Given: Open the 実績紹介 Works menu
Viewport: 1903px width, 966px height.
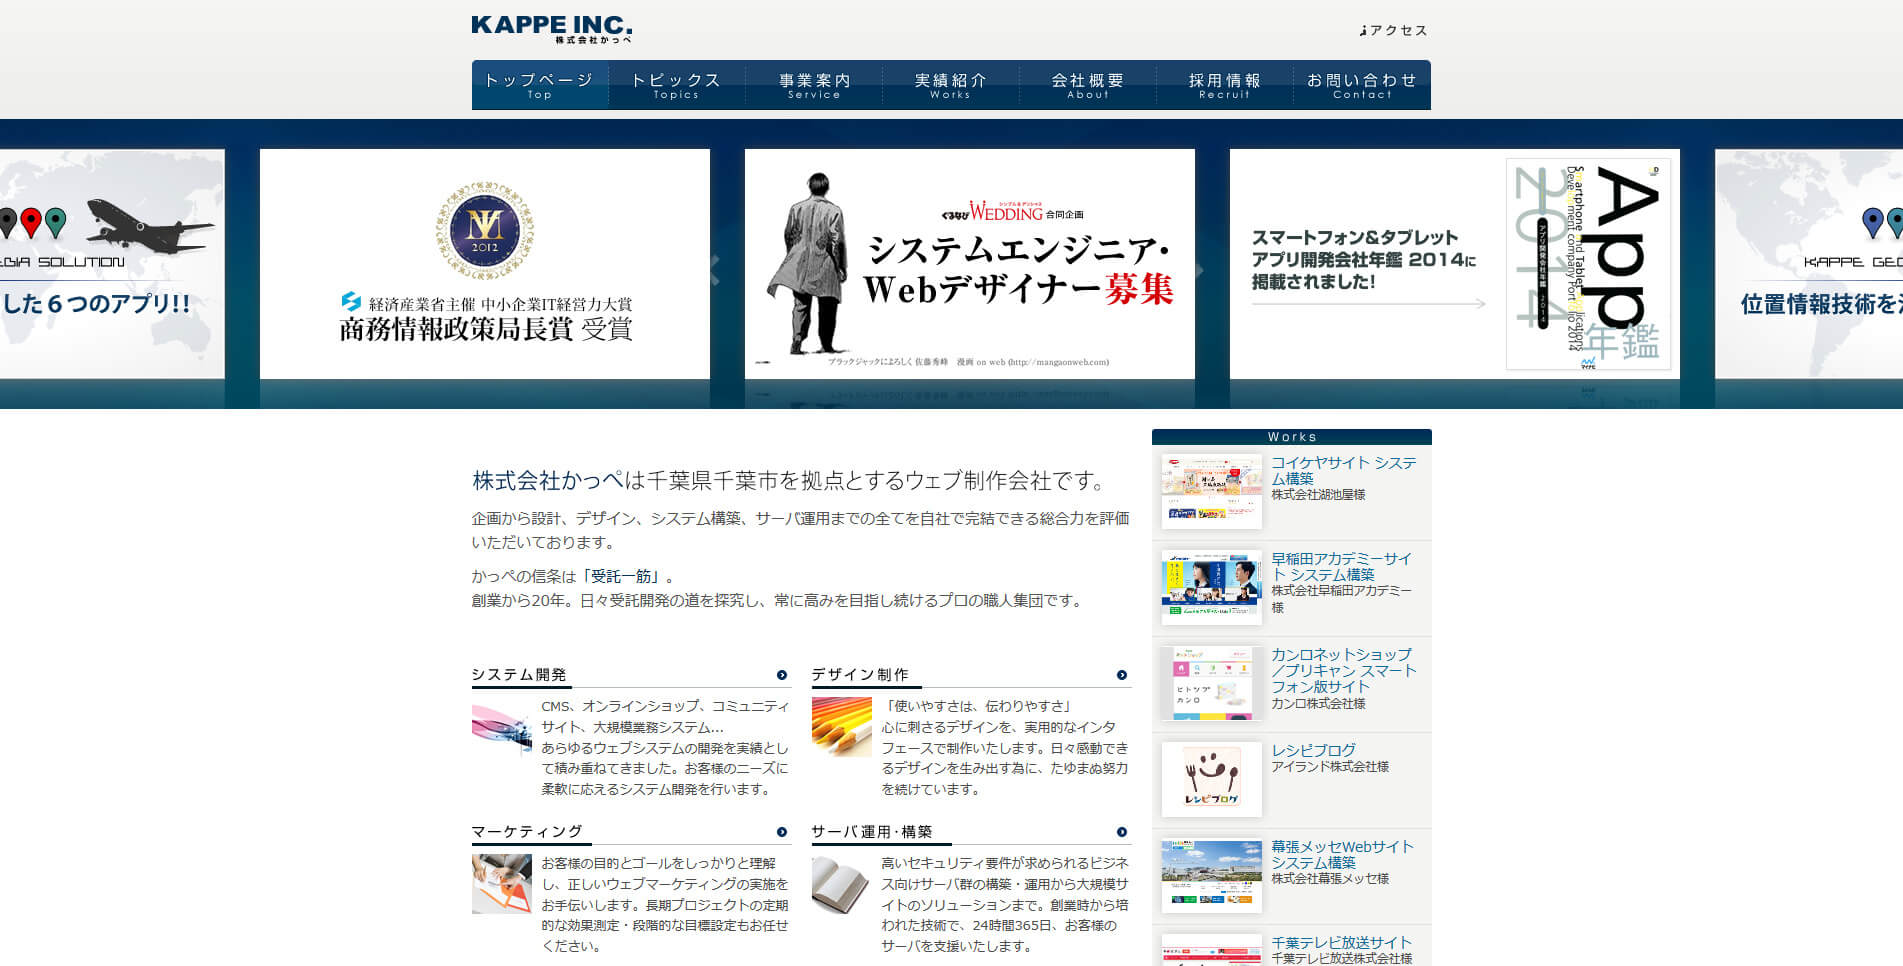Looking at the screenshot, I should click(950, 85).
